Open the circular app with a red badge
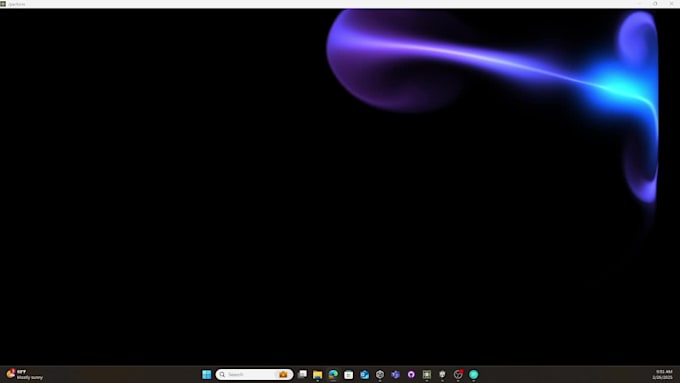The height and width of the screenshot is (383, 680). click(458, 374)
